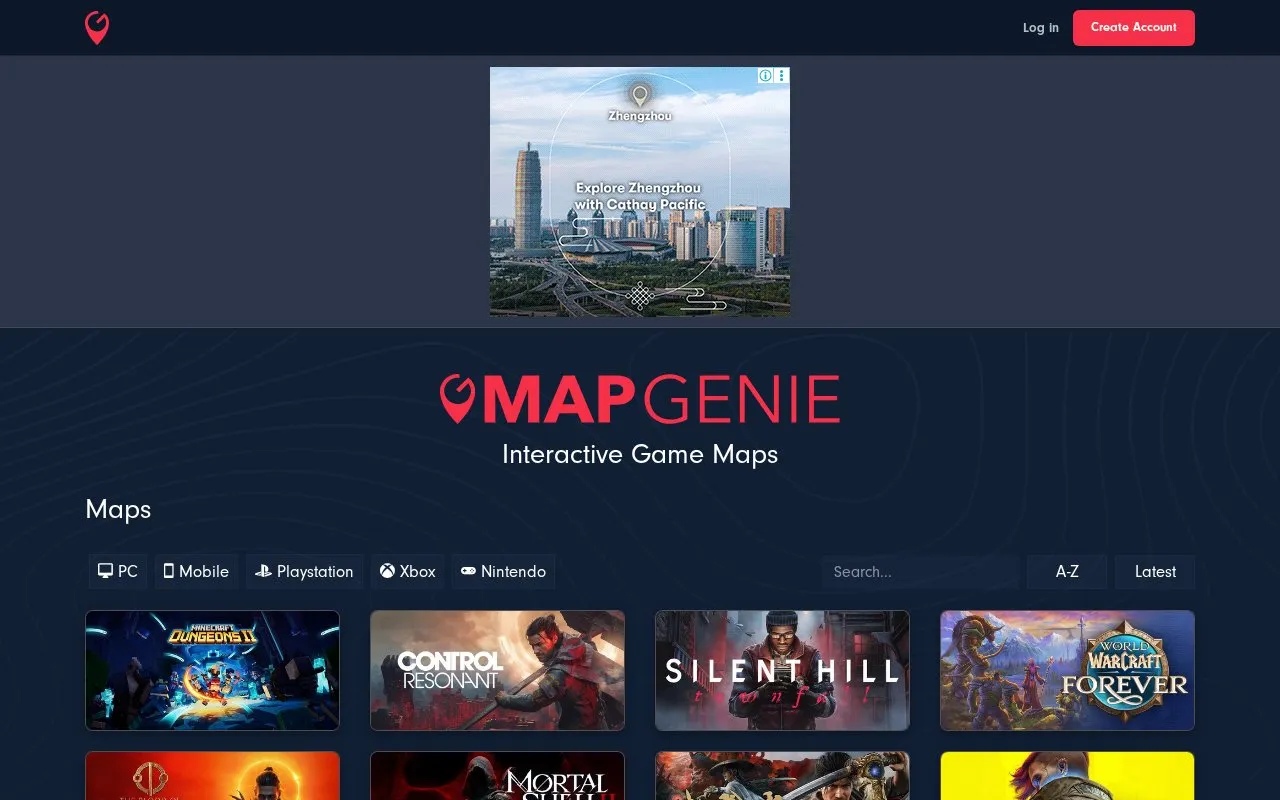Open the World of Warcraft Forever map card
Viewport: 1280px width, 800px height.
tap(1067, 670)
